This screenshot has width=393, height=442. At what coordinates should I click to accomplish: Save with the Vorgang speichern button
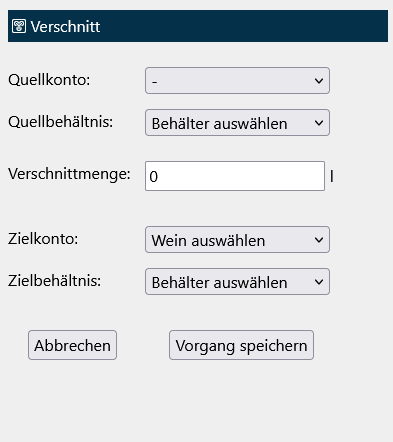(241, 345)
